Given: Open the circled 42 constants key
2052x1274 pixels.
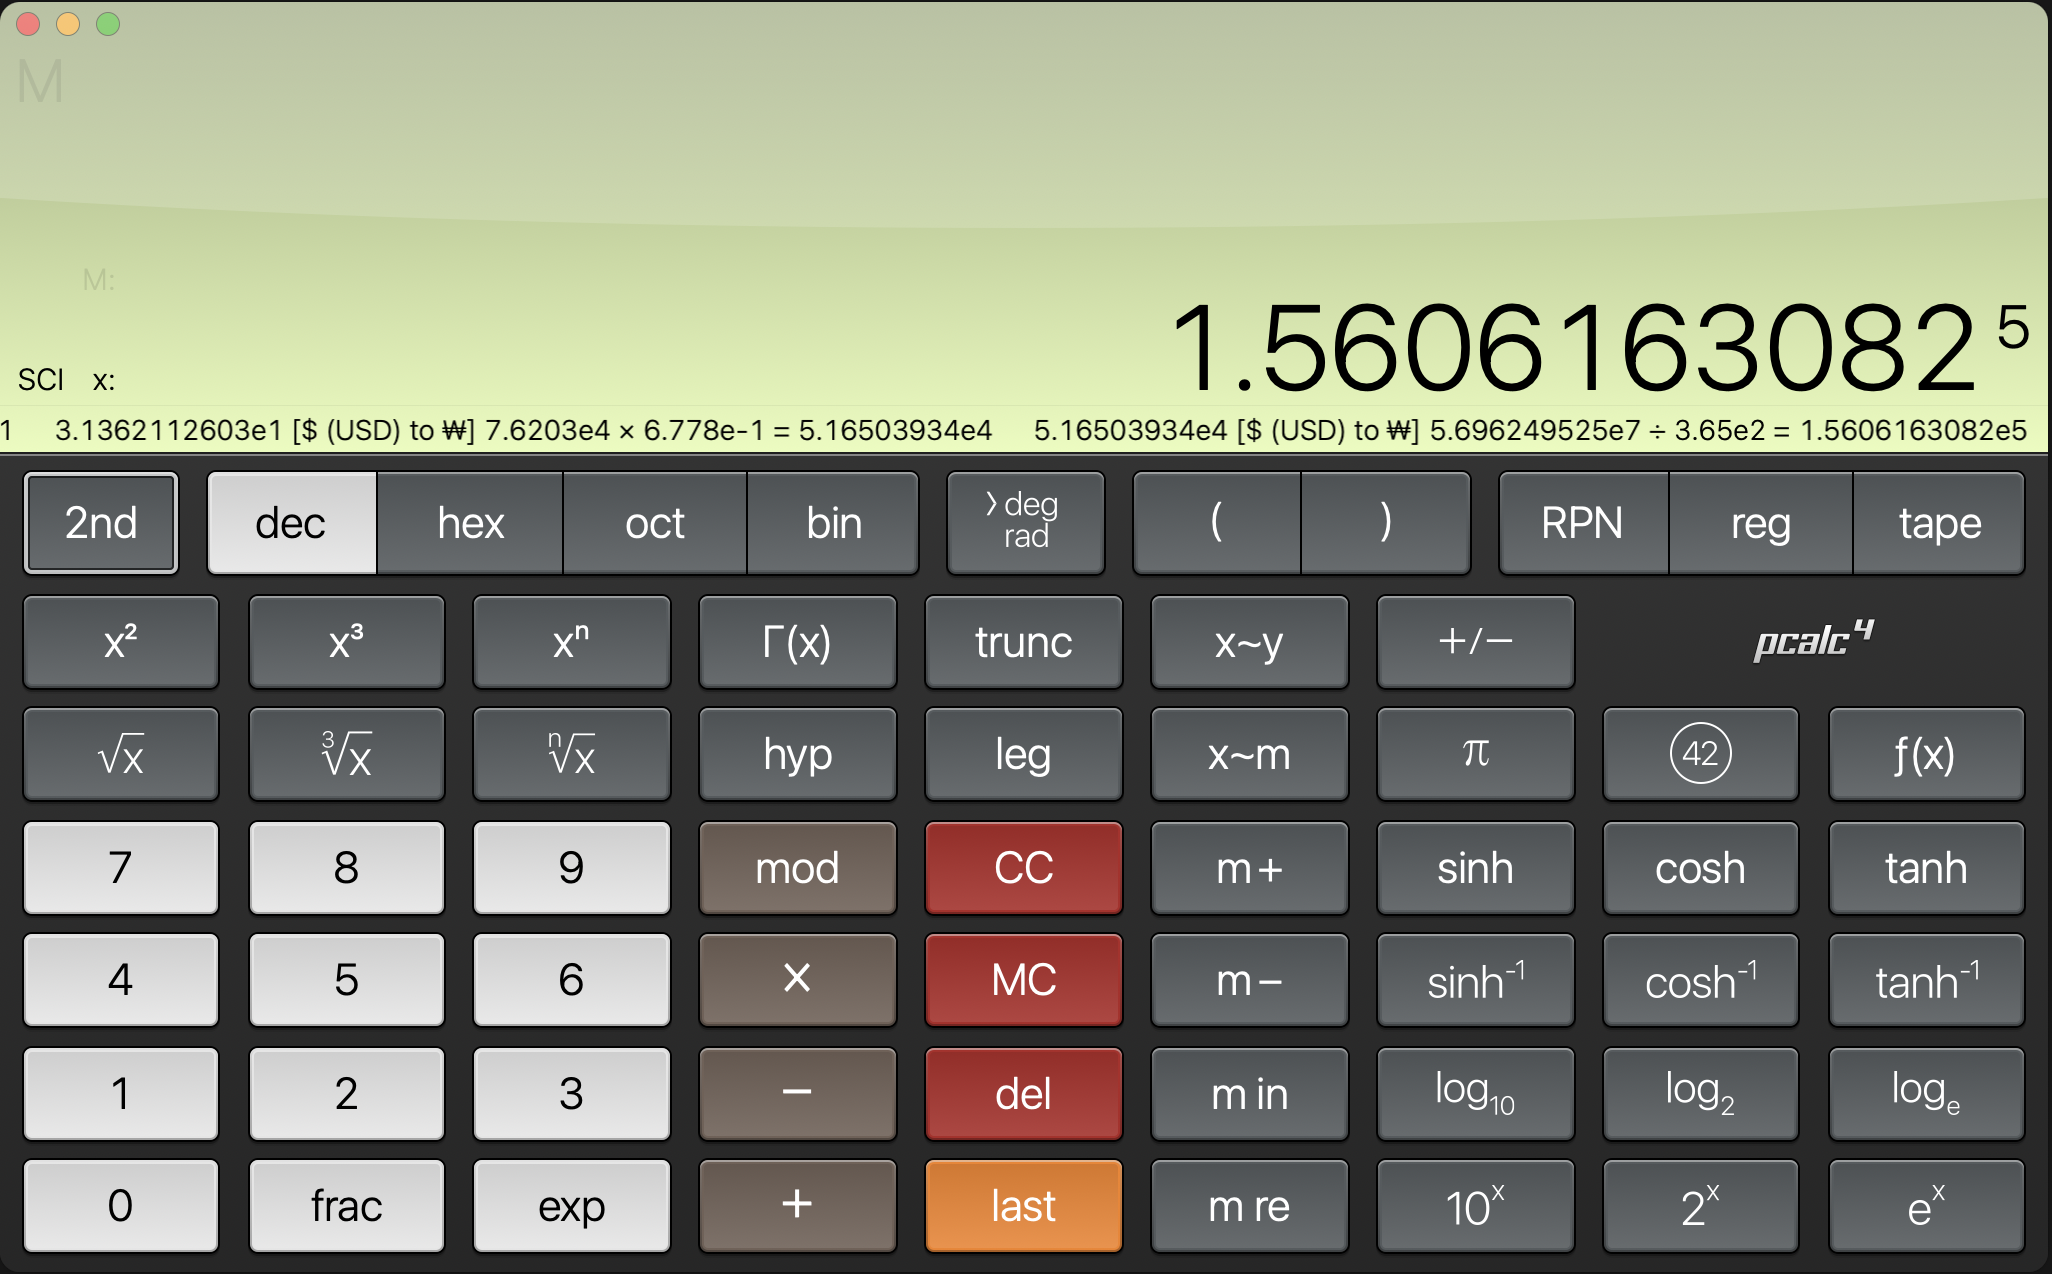Looking at the screenshot, I should pyautogui.click(x=1700, y=754).
